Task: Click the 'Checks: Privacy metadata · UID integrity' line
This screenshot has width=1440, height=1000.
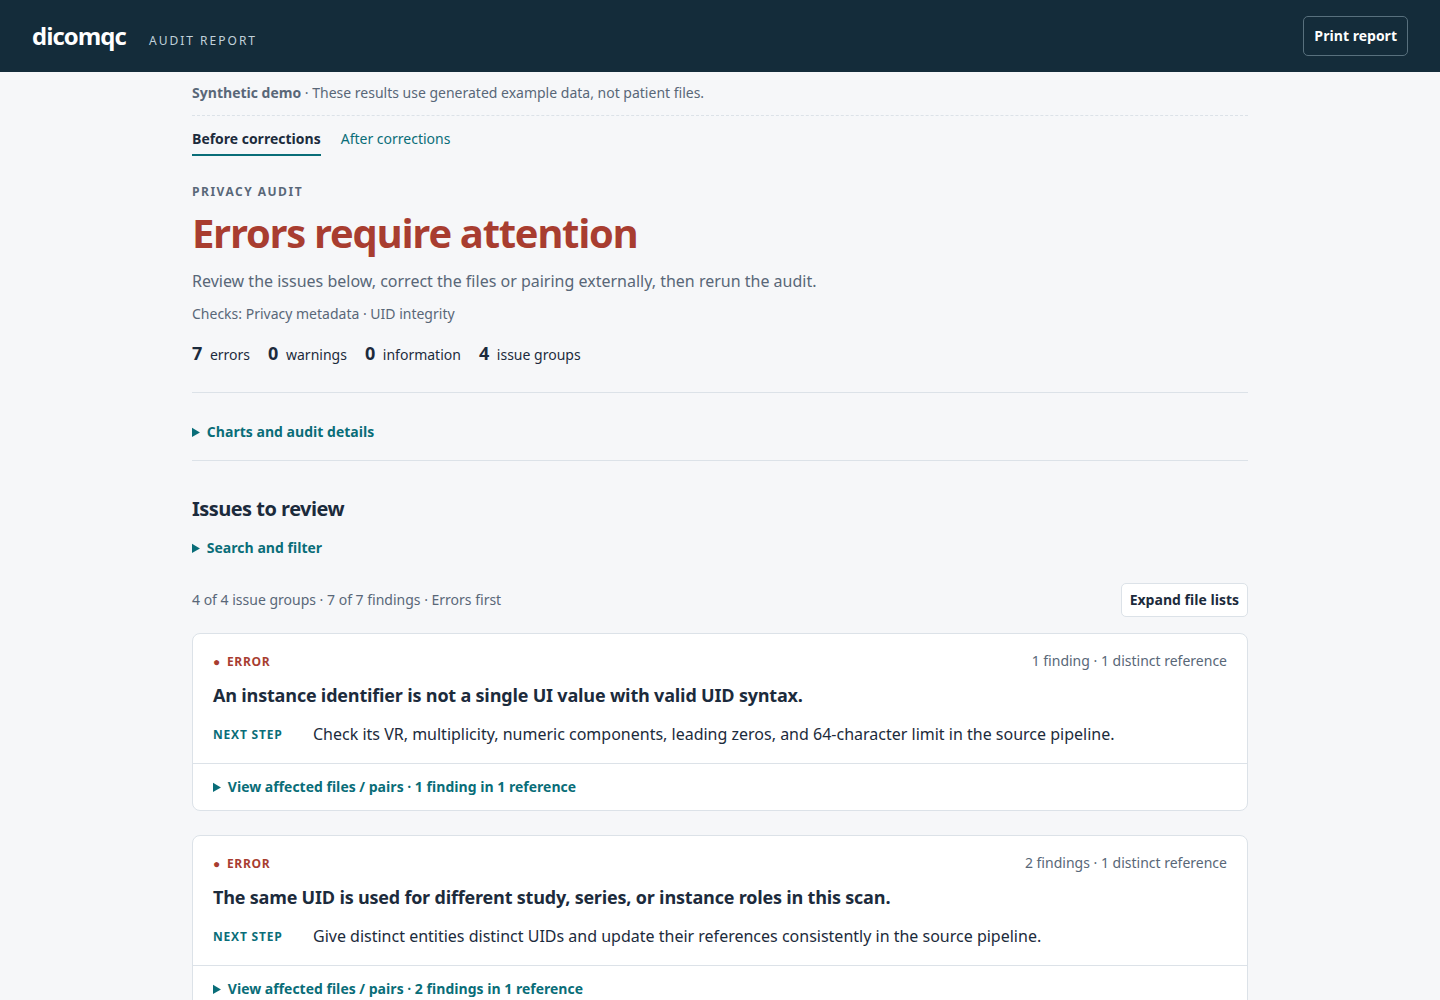Action: click(323, 314)
